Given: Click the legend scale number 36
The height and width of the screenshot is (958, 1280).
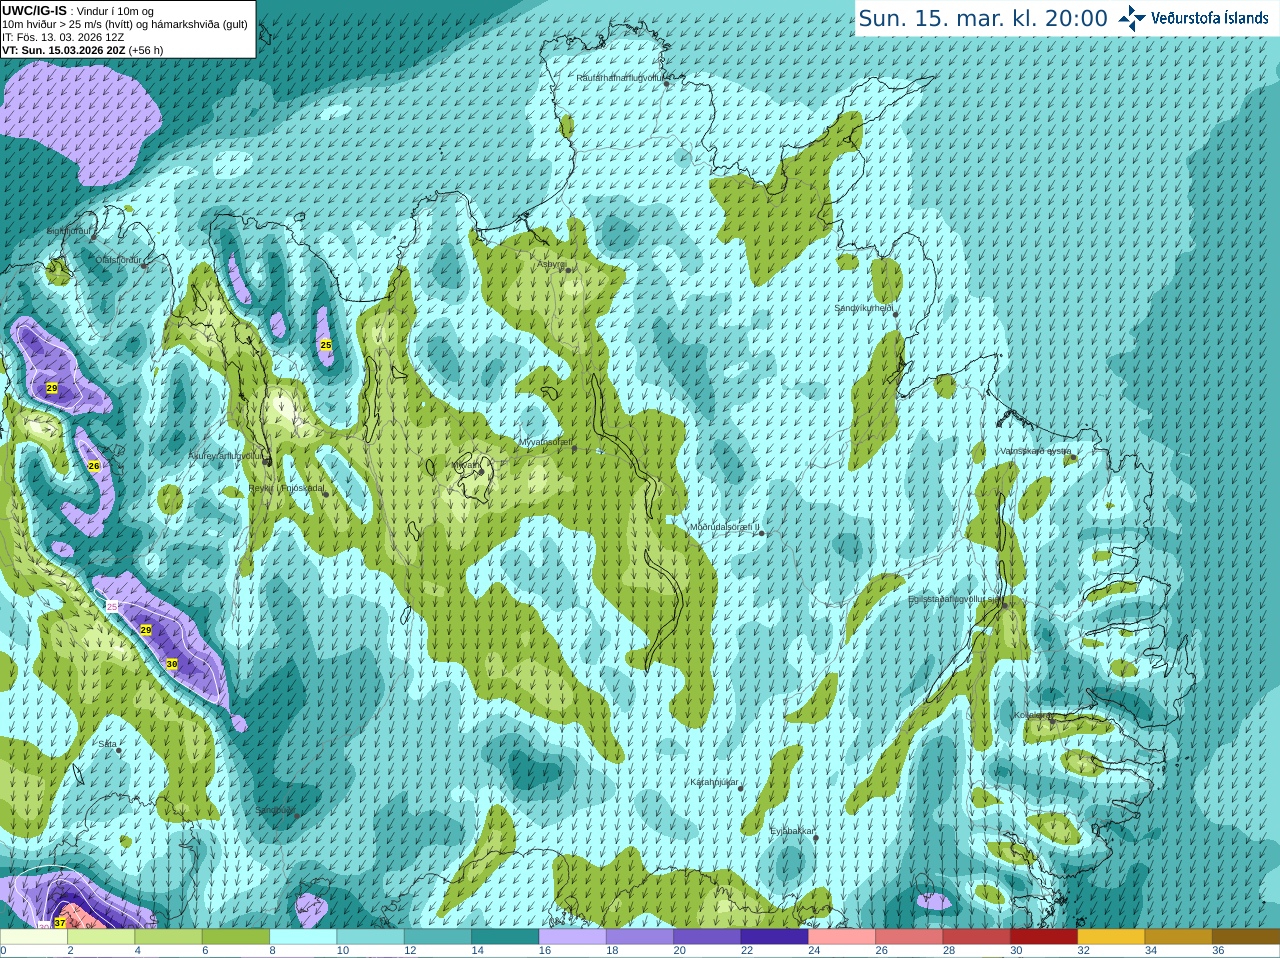Looking at the screenshot, I should pos(1218,951).
